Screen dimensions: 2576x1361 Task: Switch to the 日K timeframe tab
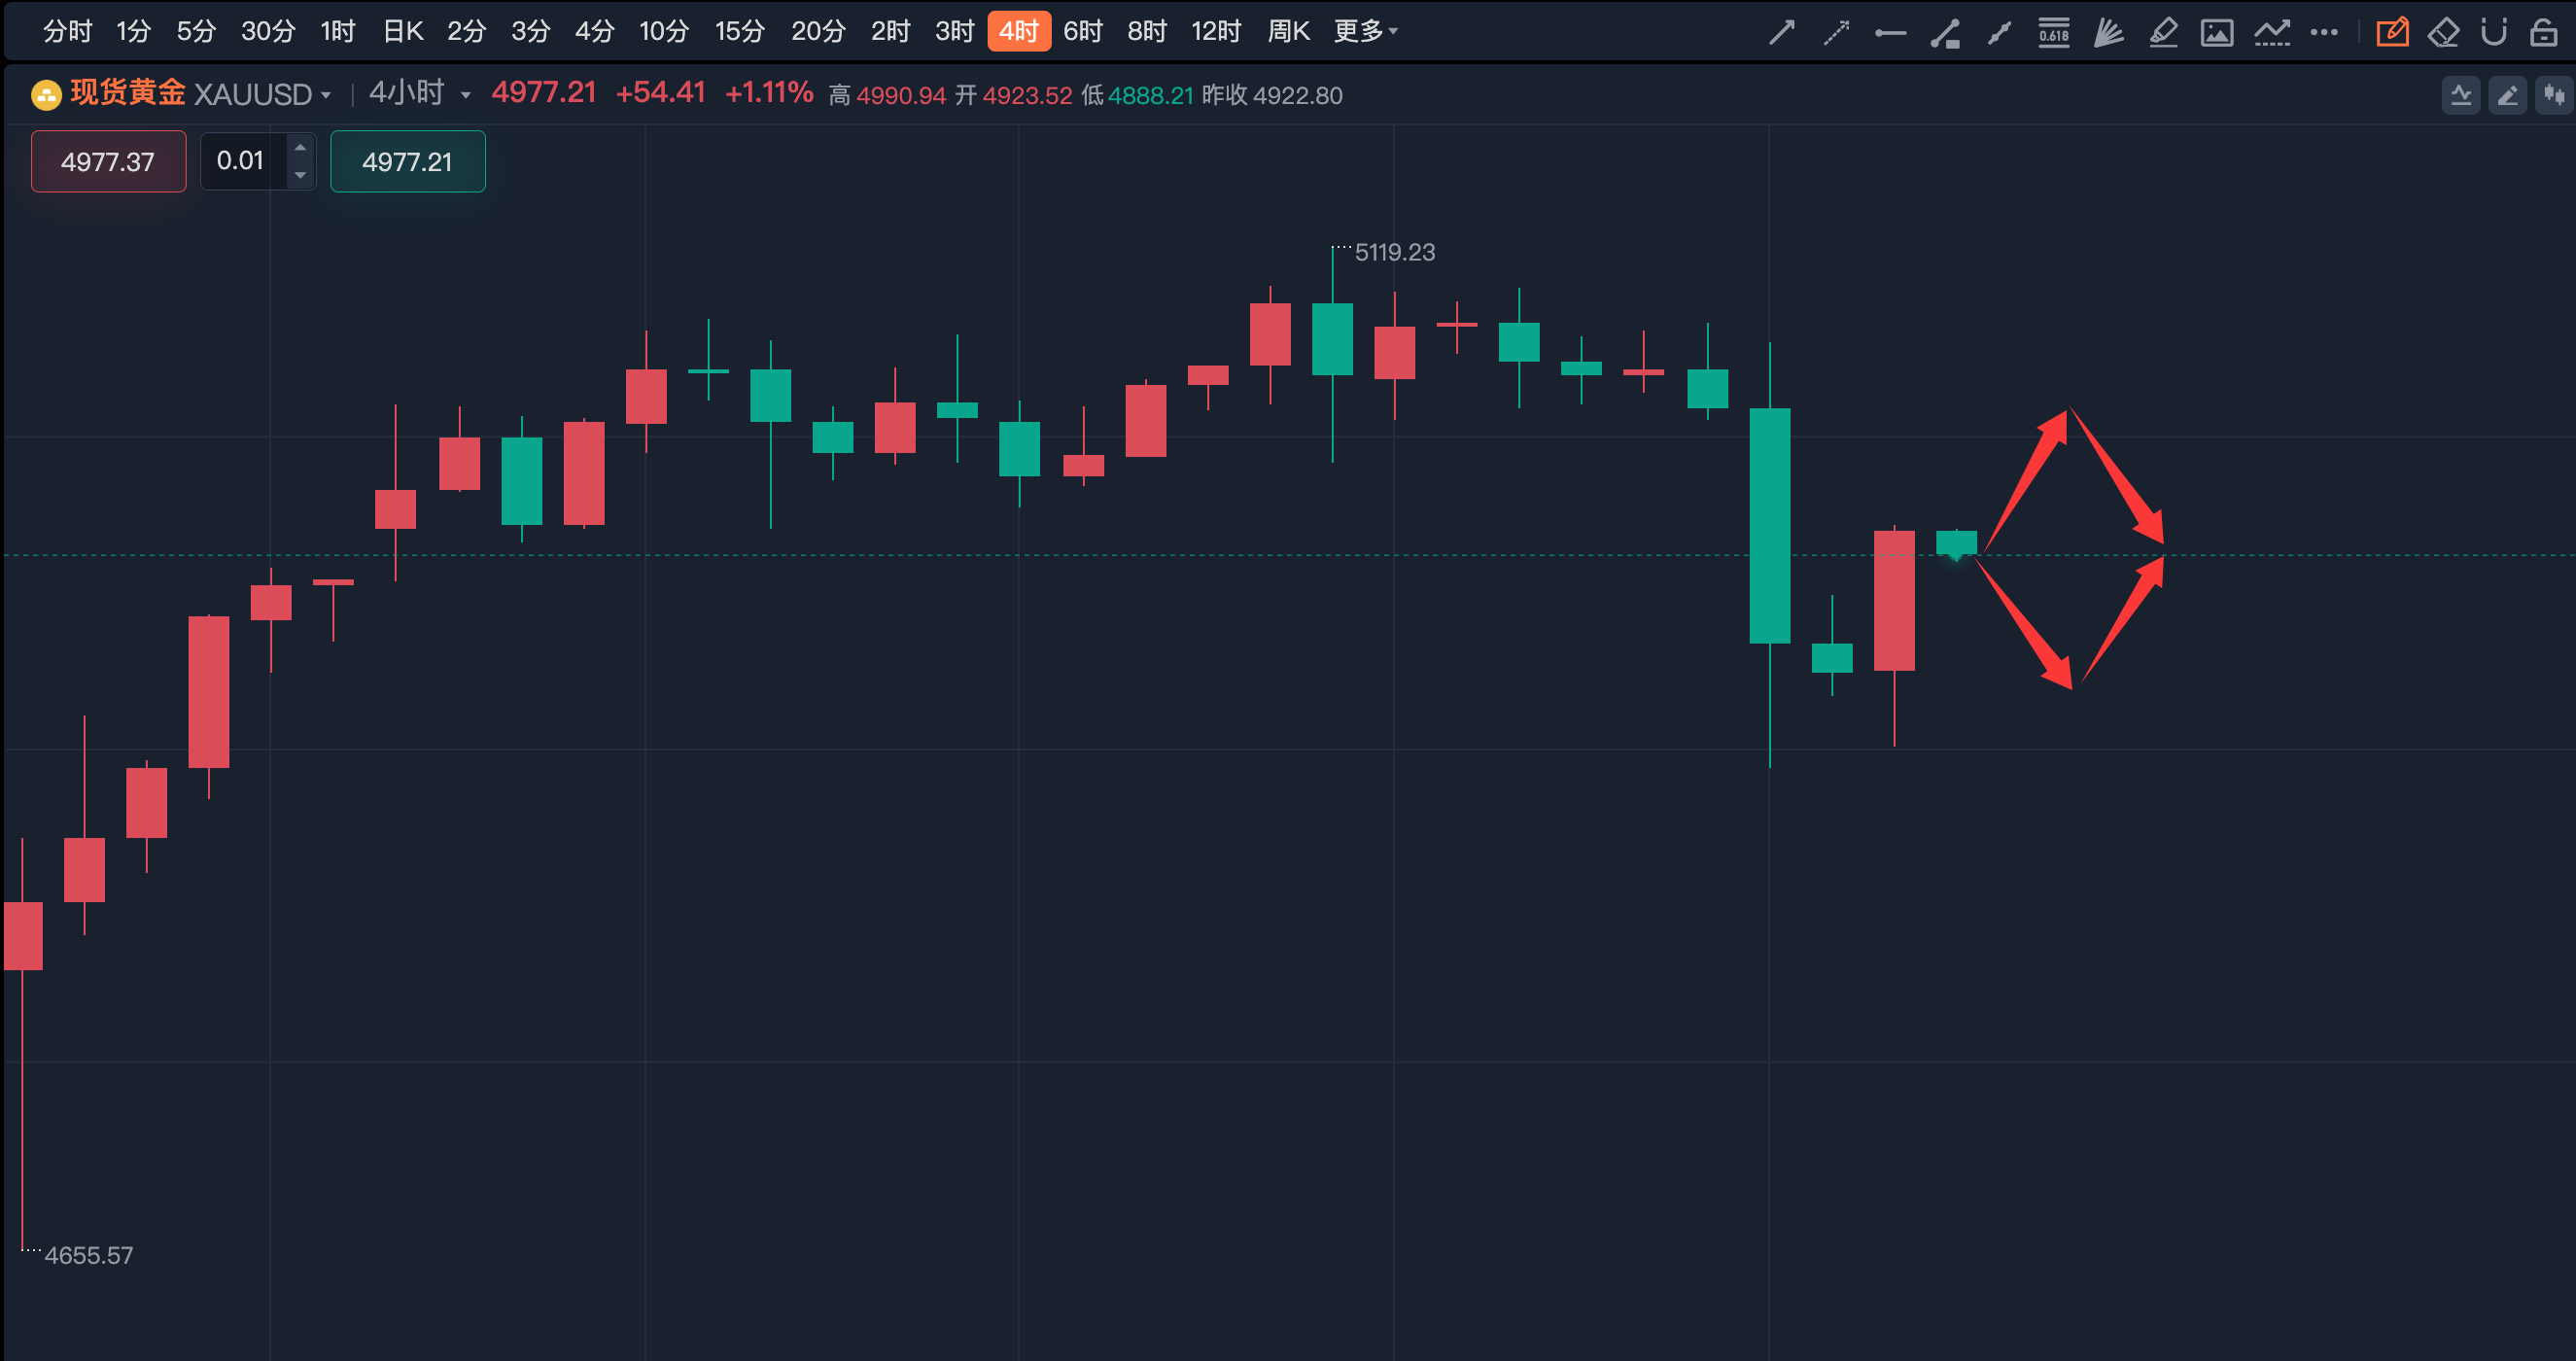point(403,32)
